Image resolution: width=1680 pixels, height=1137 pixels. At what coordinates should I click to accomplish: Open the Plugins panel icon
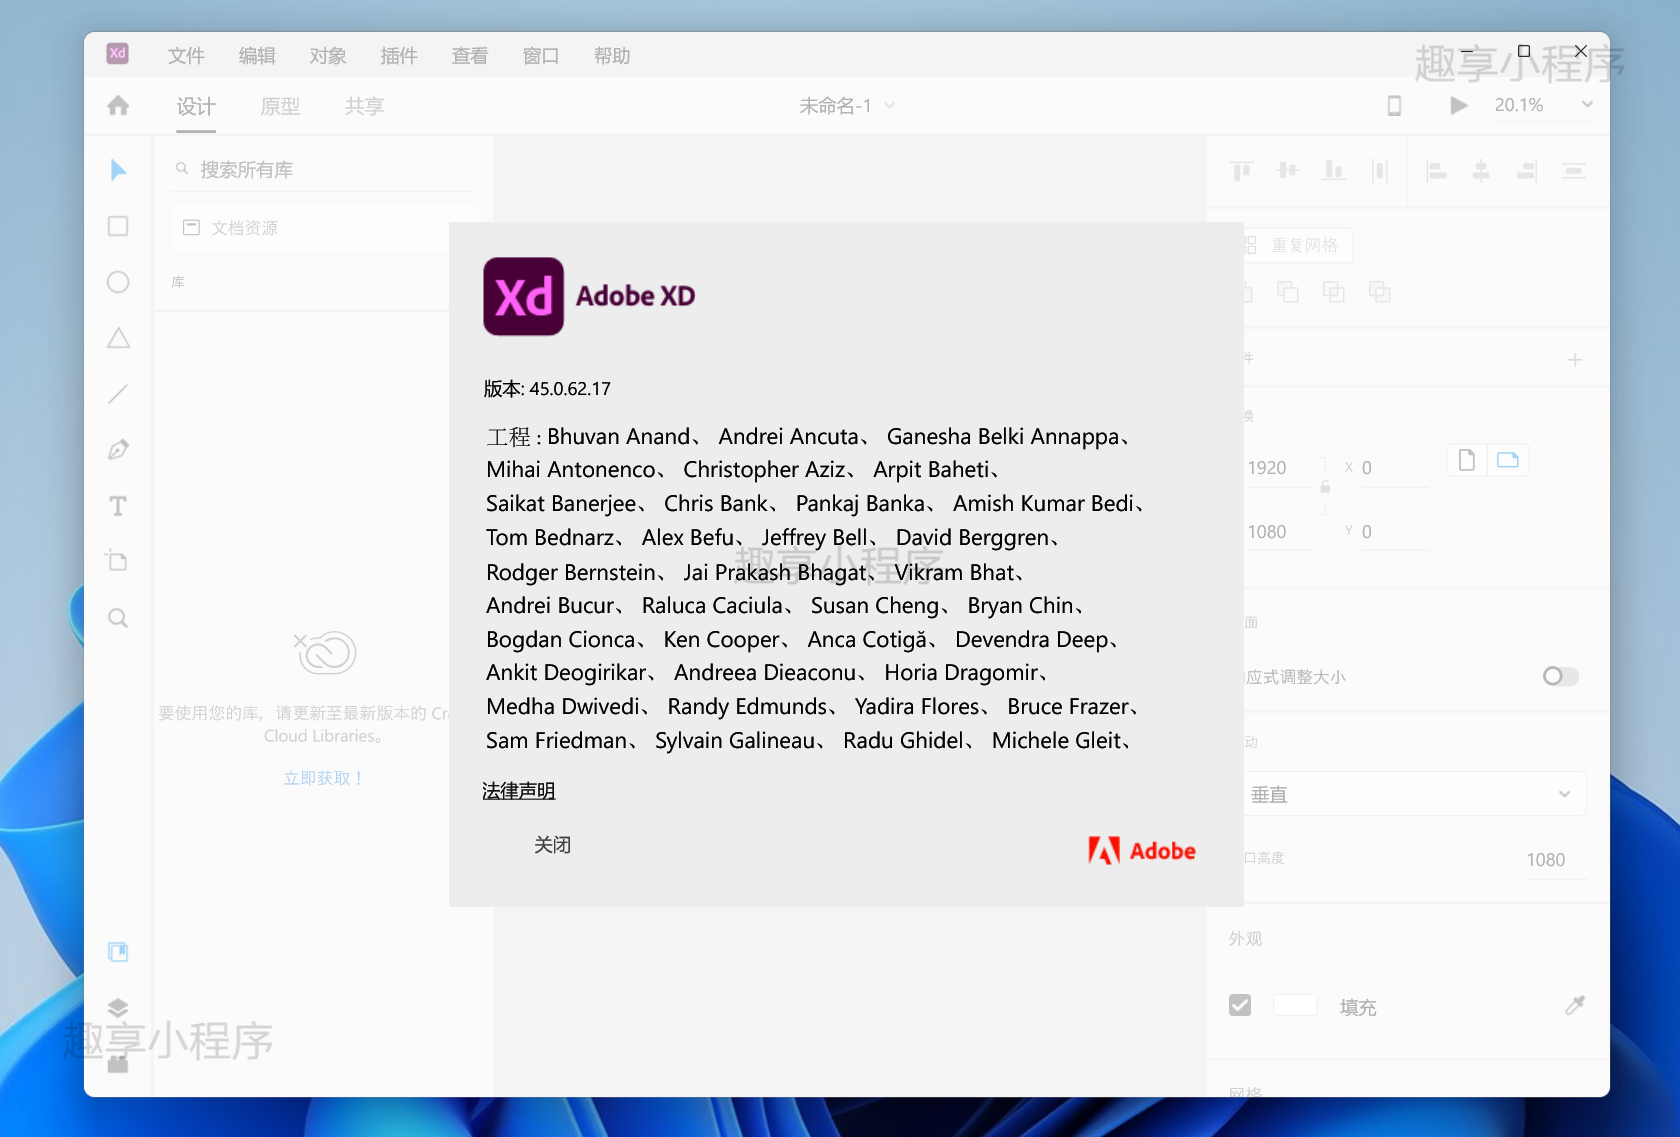118,1063
